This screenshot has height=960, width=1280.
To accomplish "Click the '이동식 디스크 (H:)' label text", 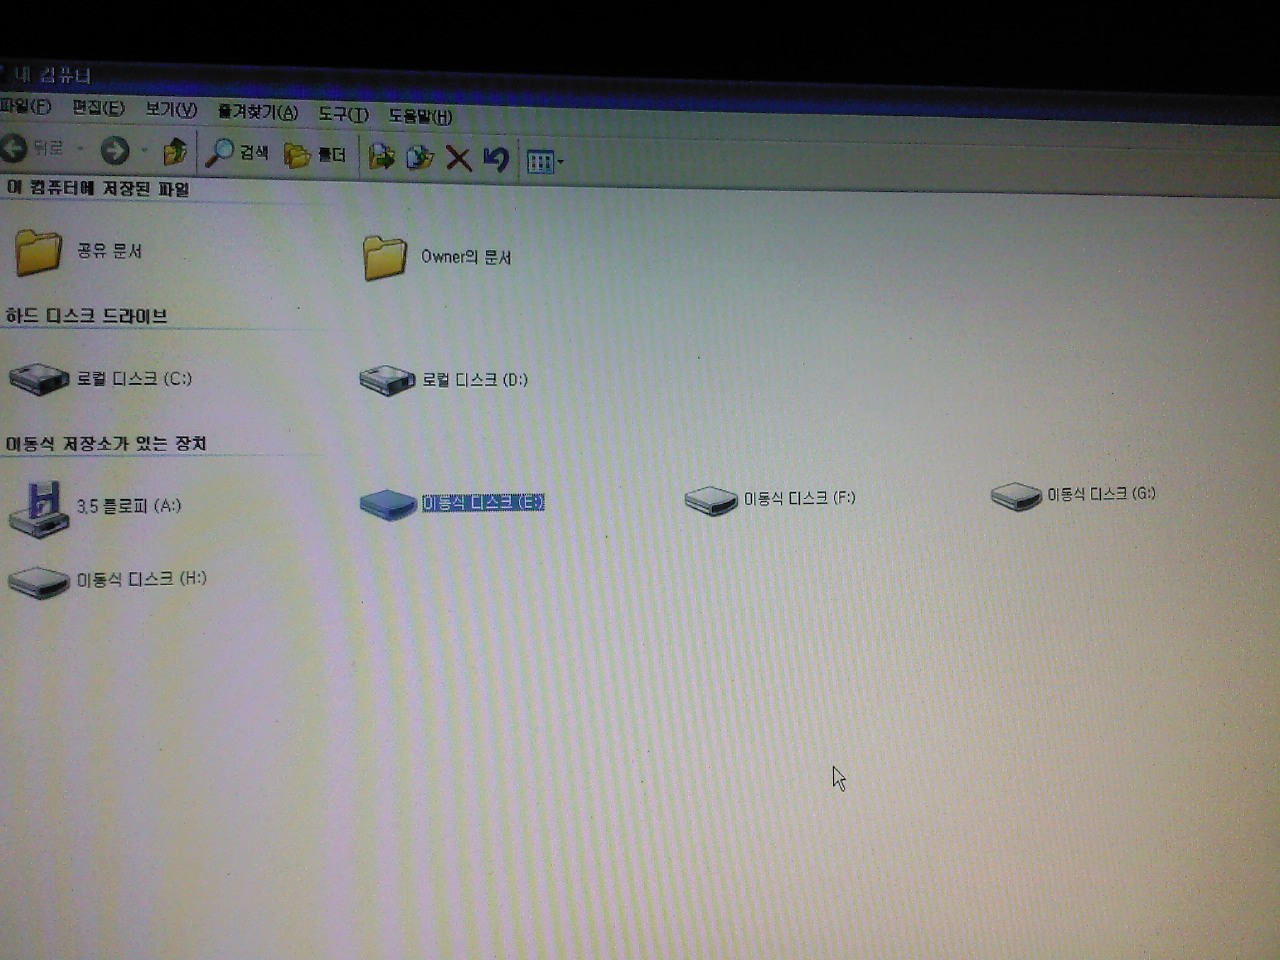I will [141, 579].
